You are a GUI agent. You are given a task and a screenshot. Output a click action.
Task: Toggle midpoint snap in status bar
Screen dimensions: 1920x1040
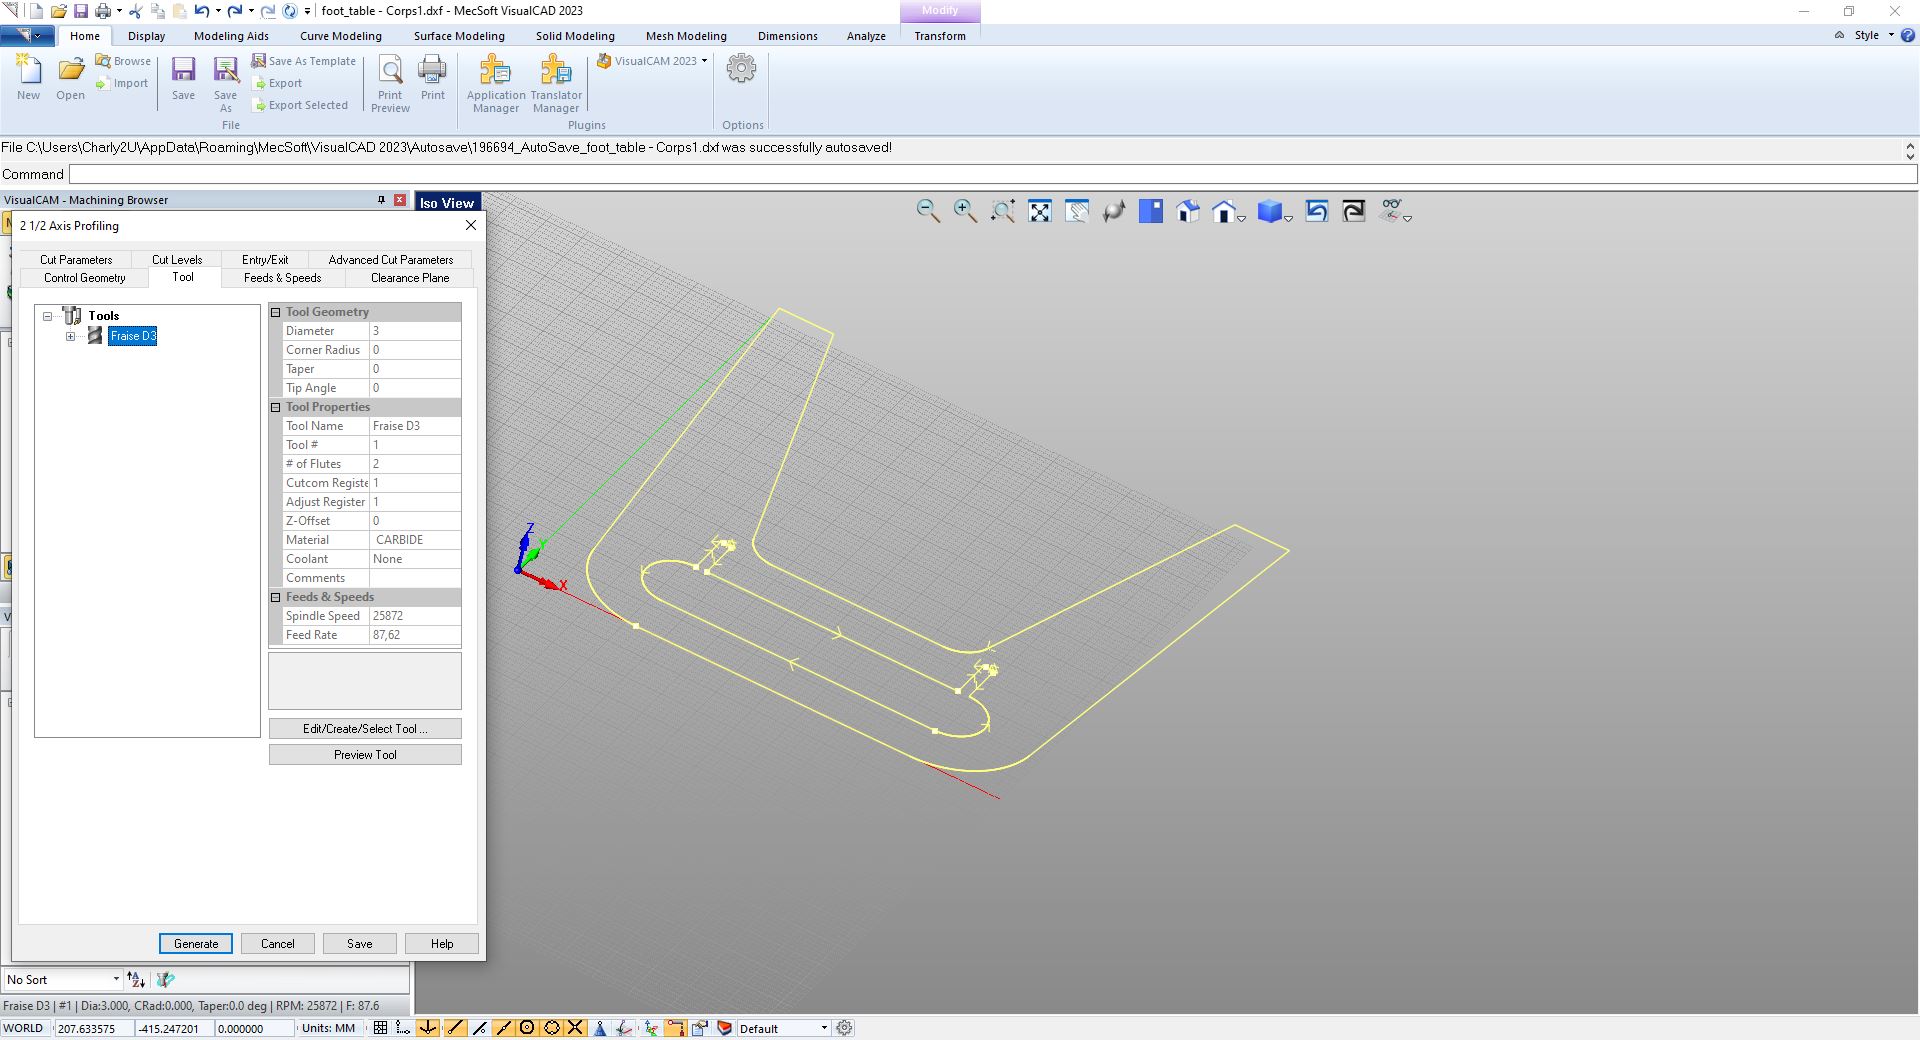point(503,1028)
